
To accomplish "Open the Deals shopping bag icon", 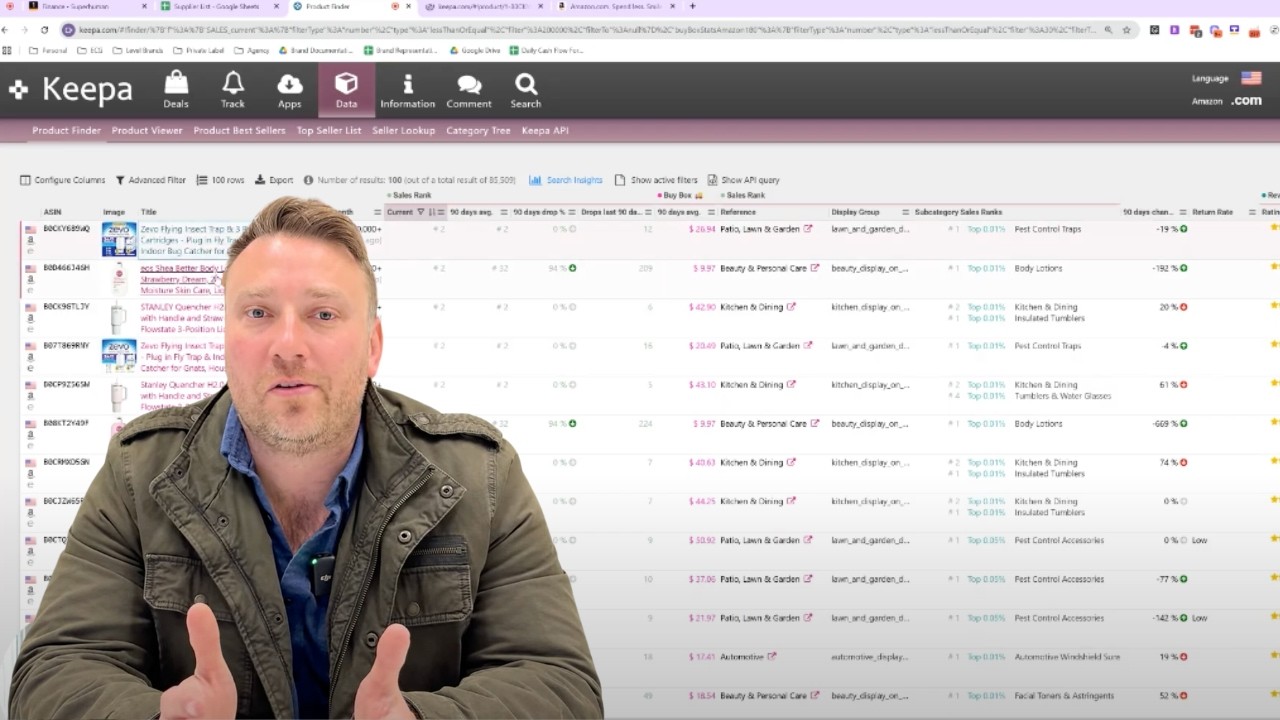I will click(x=176, y=90).
